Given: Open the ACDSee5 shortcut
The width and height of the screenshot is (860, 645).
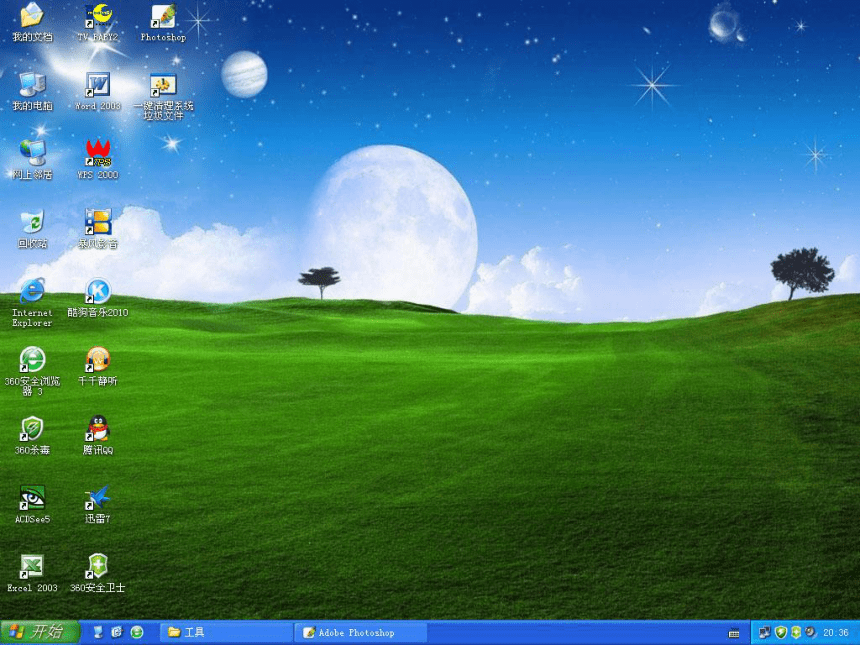Looking at the screenshot, I should coord(32,504).
